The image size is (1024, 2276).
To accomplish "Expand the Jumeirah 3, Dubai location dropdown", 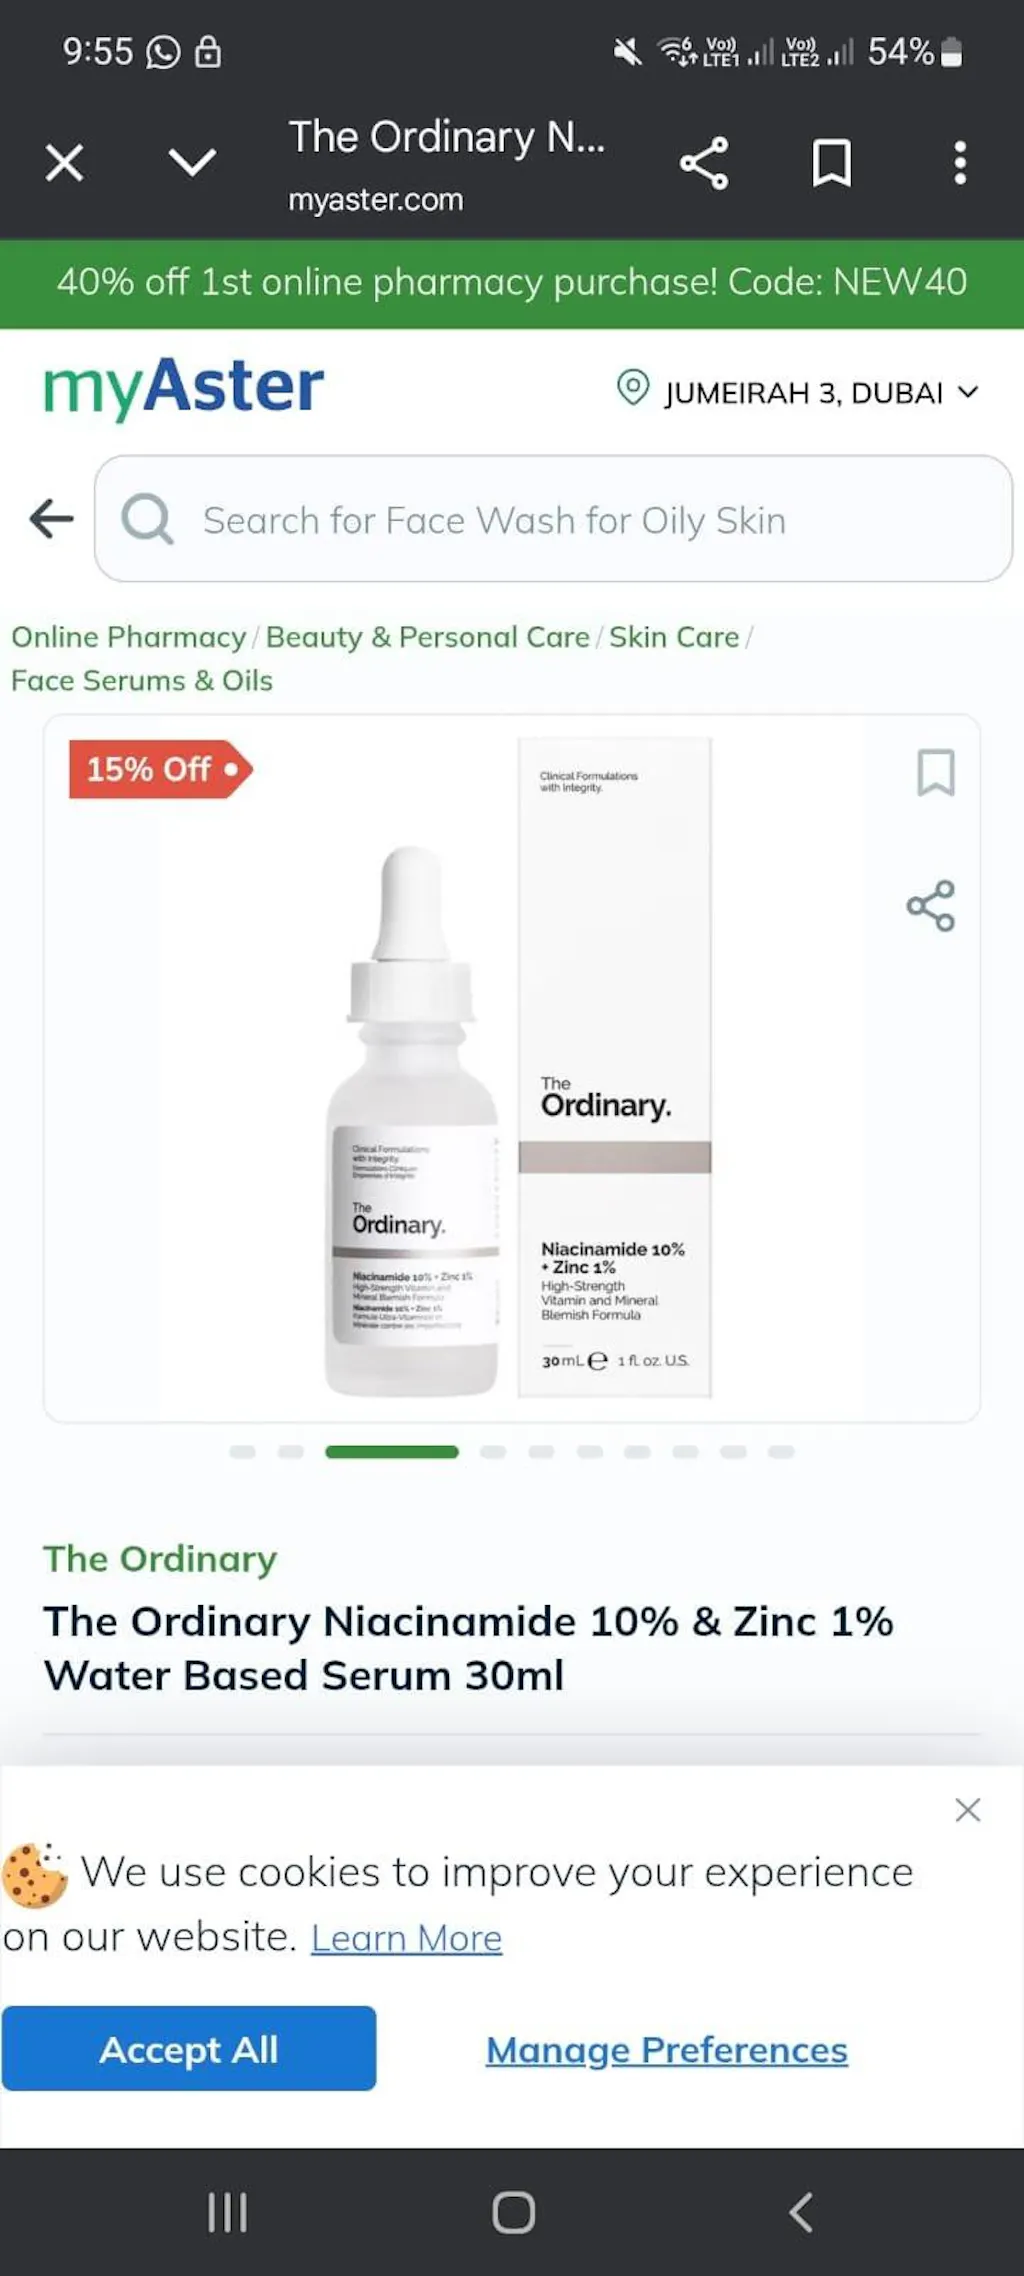I will pos(798,391).
